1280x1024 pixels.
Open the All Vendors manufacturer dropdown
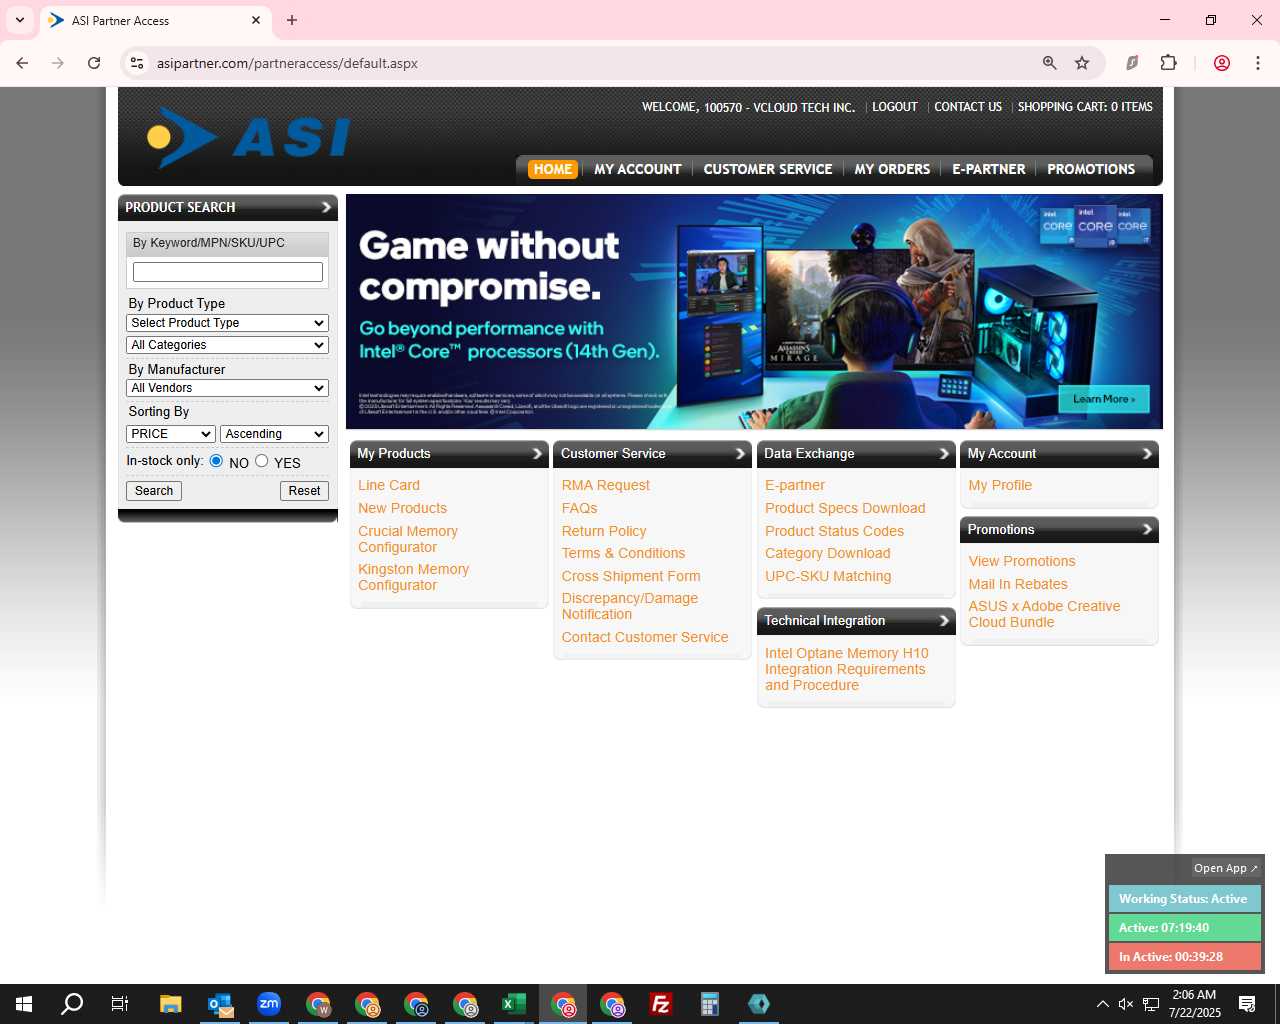pyautogui.click(x=228, y=388)
